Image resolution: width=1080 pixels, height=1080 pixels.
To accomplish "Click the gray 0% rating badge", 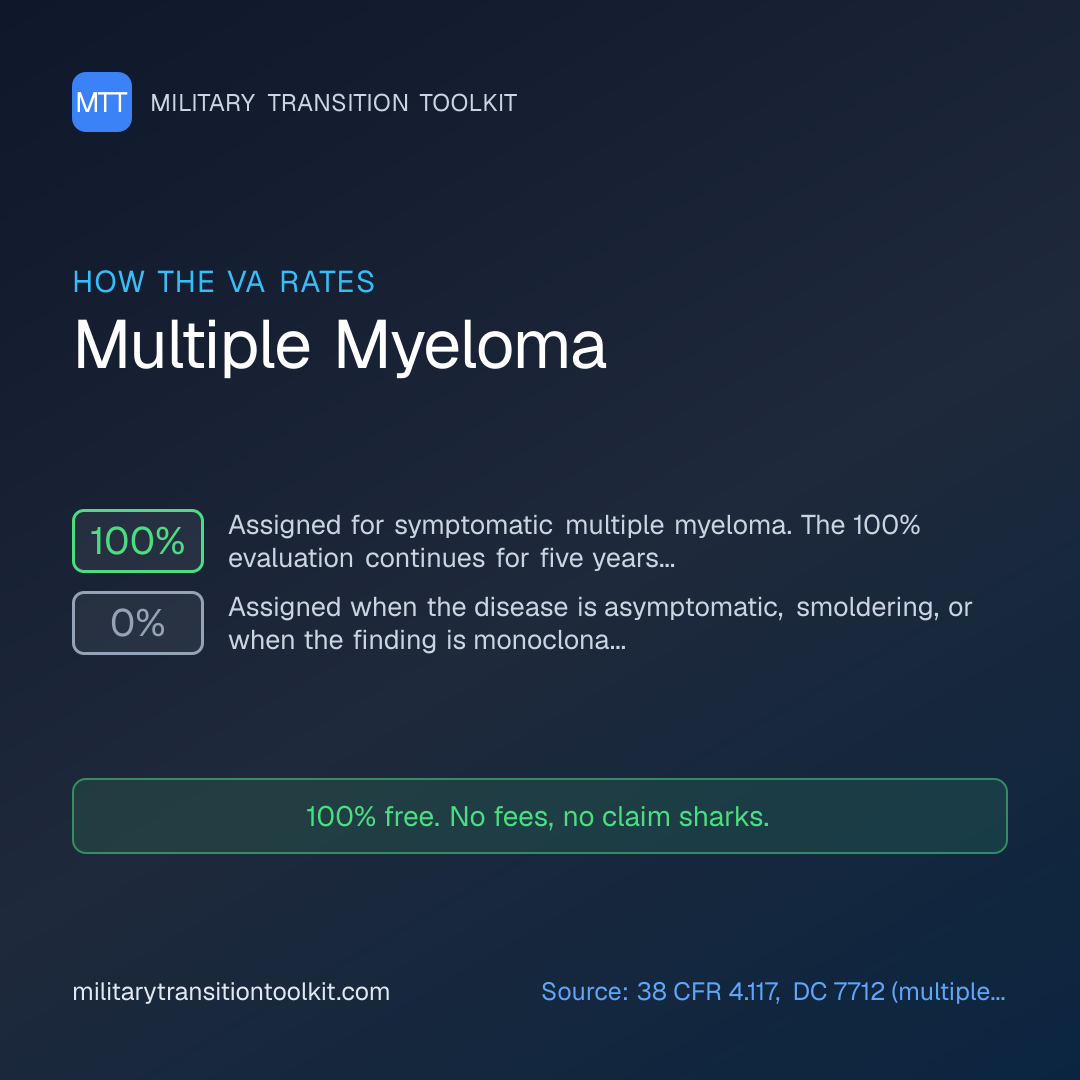I will (x=138, y=623).
